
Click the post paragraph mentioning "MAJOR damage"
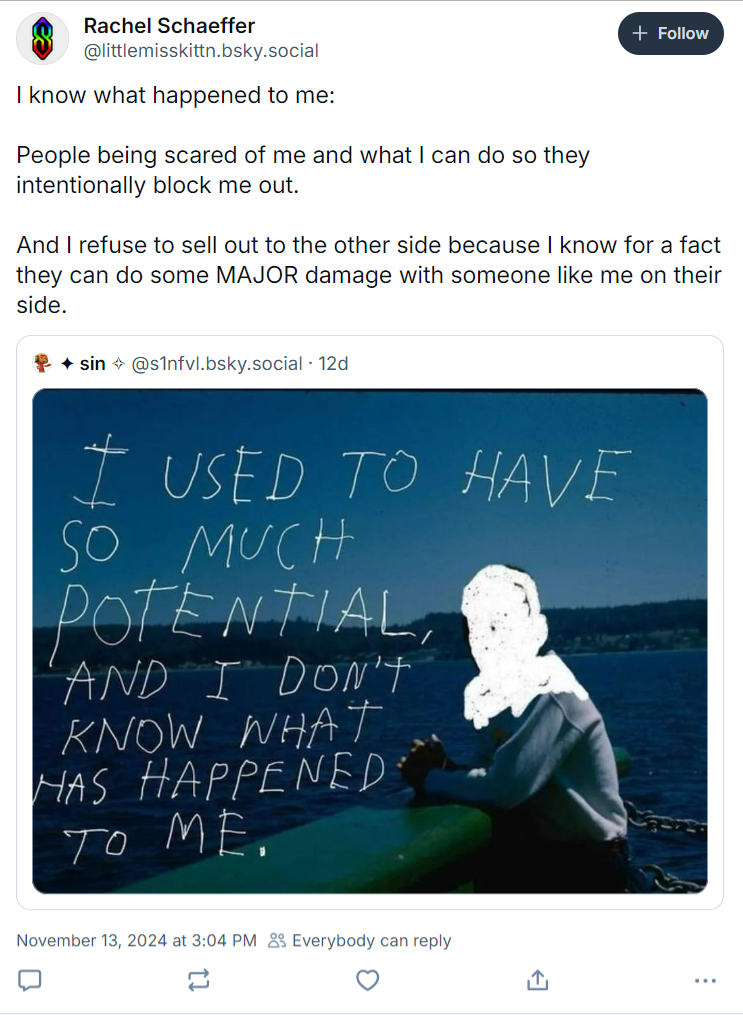368,275
